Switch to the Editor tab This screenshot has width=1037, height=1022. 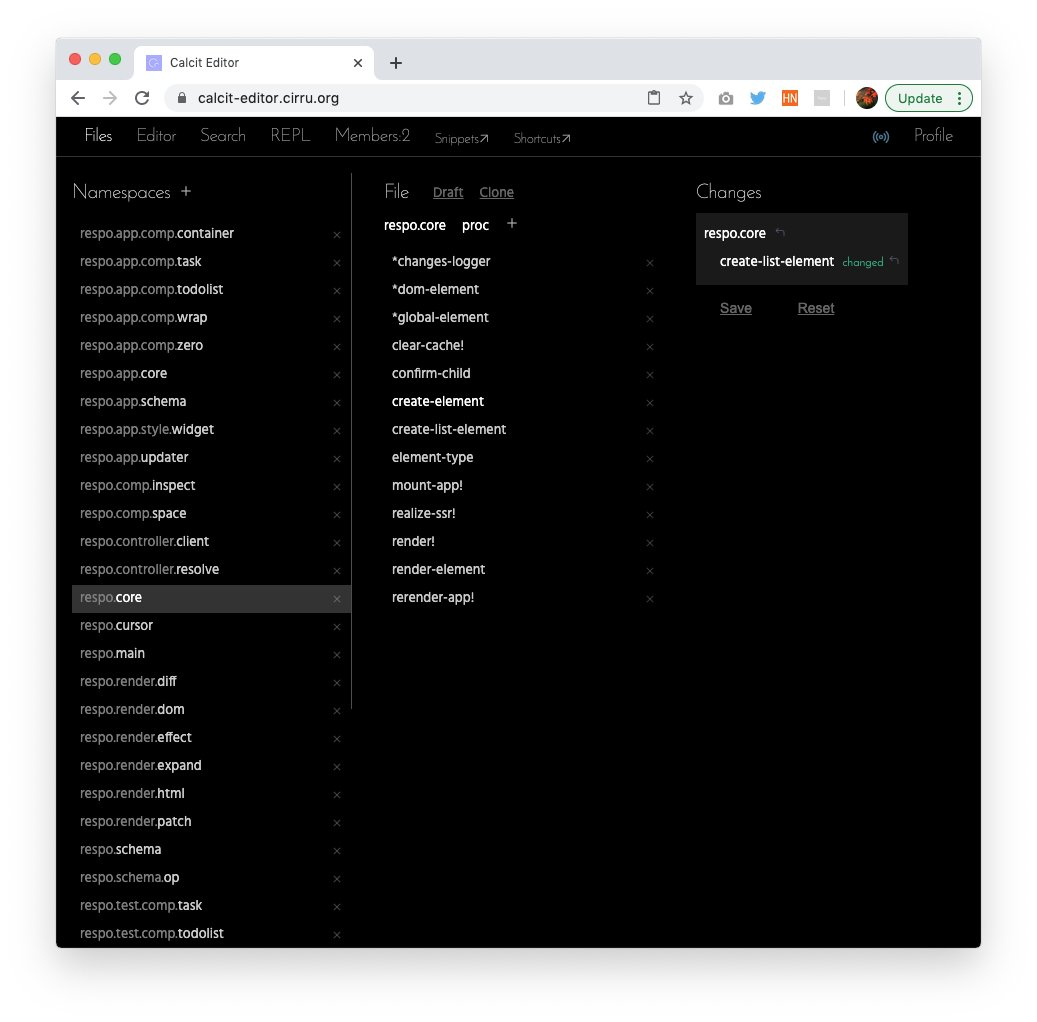pos(156,136)
